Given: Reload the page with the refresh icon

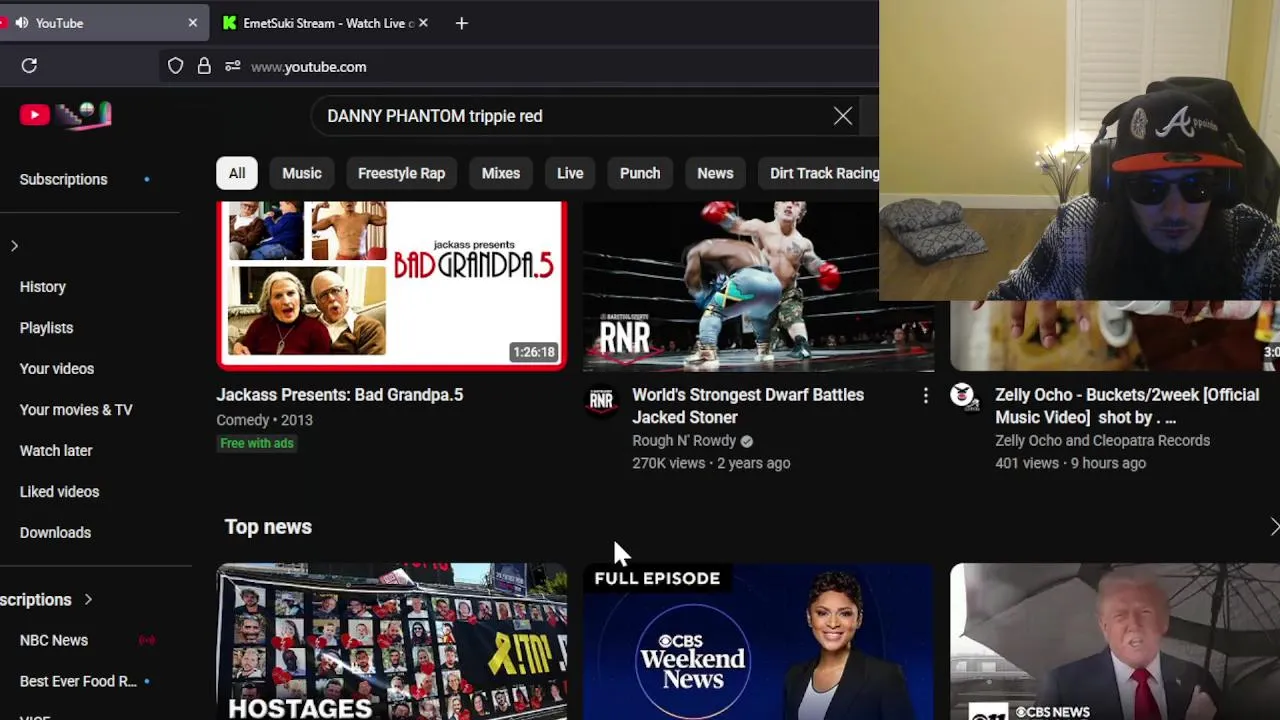Looking at the screenshot, I should click(29, 66).
